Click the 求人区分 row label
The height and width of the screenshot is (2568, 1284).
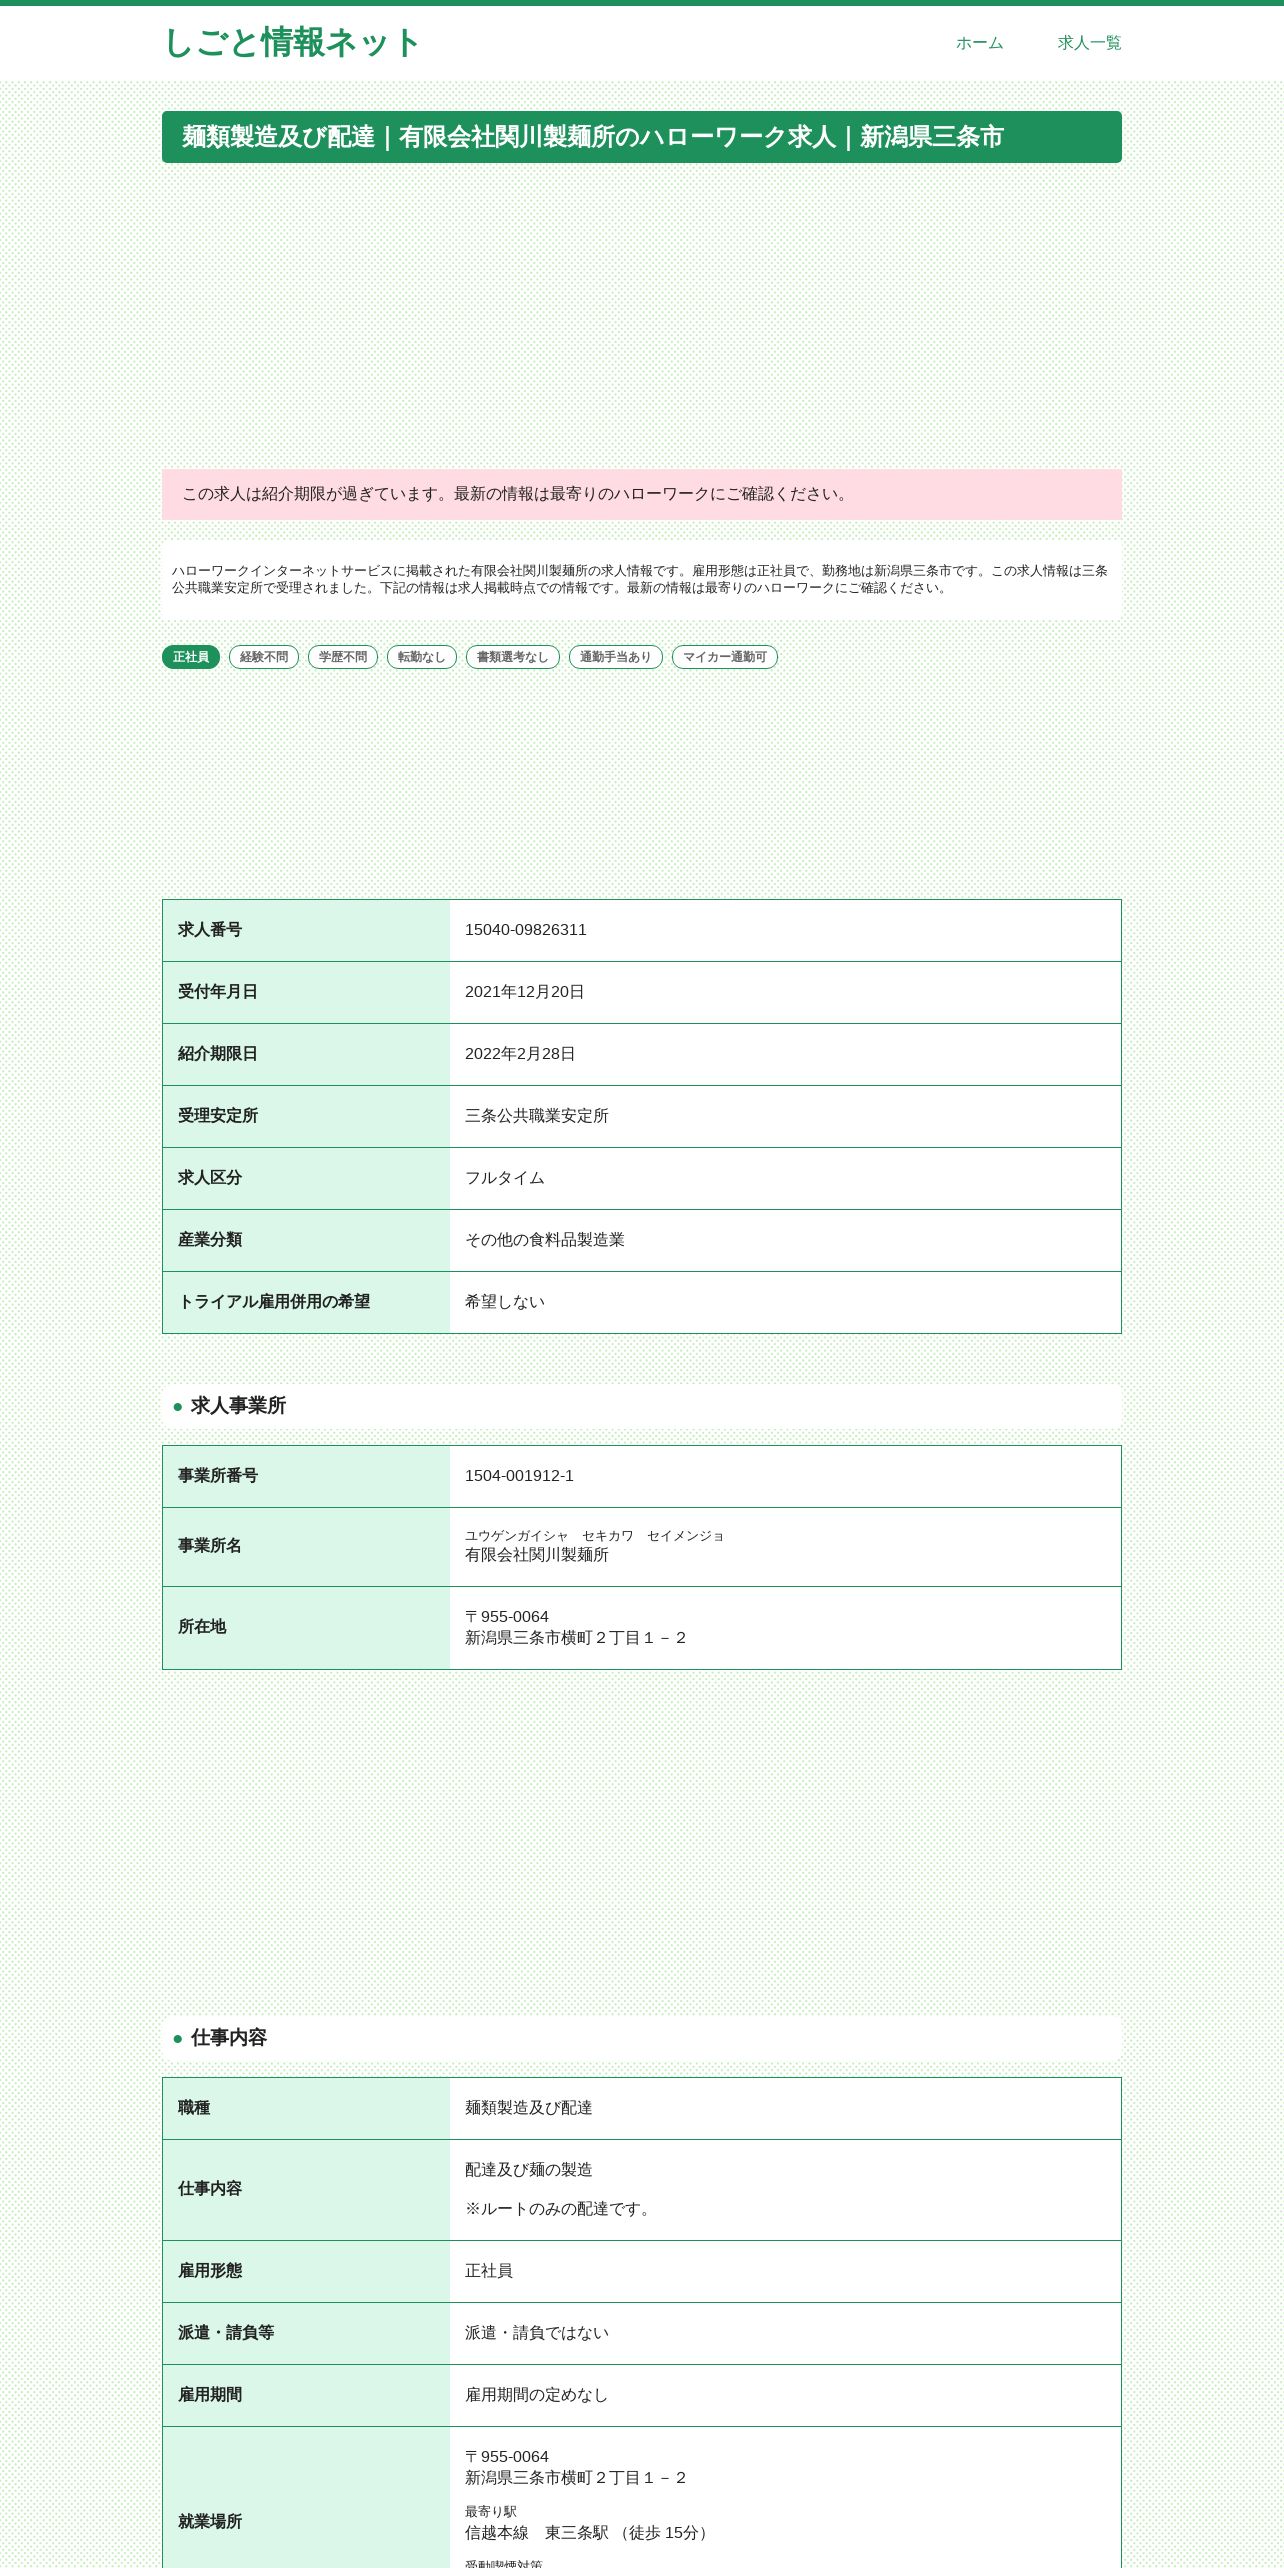[210, 1178]
